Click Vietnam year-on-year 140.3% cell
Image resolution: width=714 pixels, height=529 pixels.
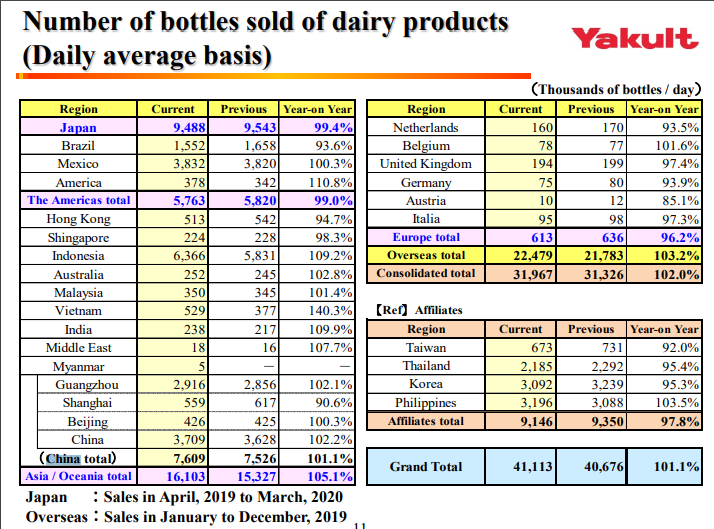[x=317, y=311]
